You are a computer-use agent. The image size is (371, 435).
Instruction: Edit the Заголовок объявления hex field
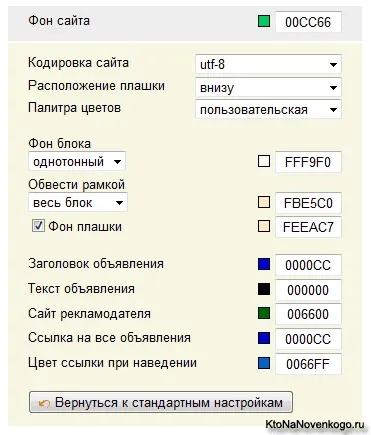[x=308, y=265]
